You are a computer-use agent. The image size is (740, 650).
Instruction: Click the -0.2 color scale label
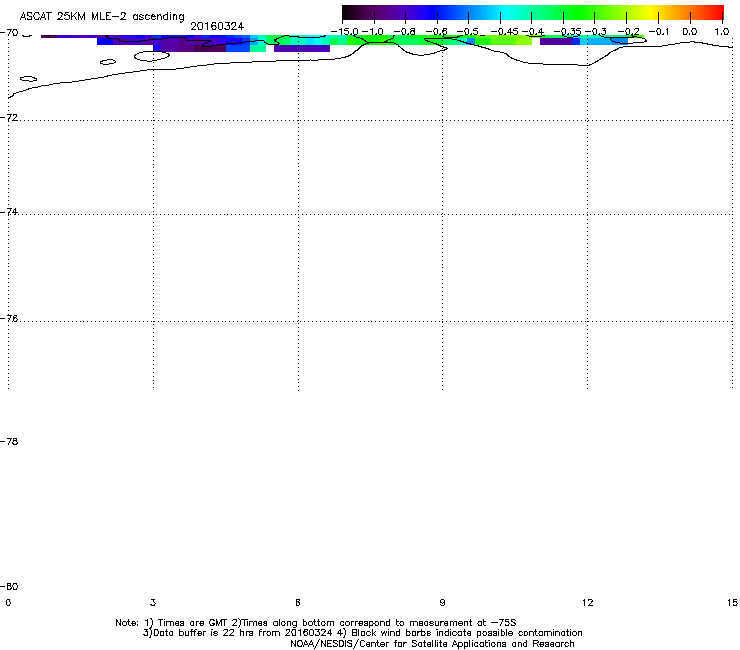point(628,32)
